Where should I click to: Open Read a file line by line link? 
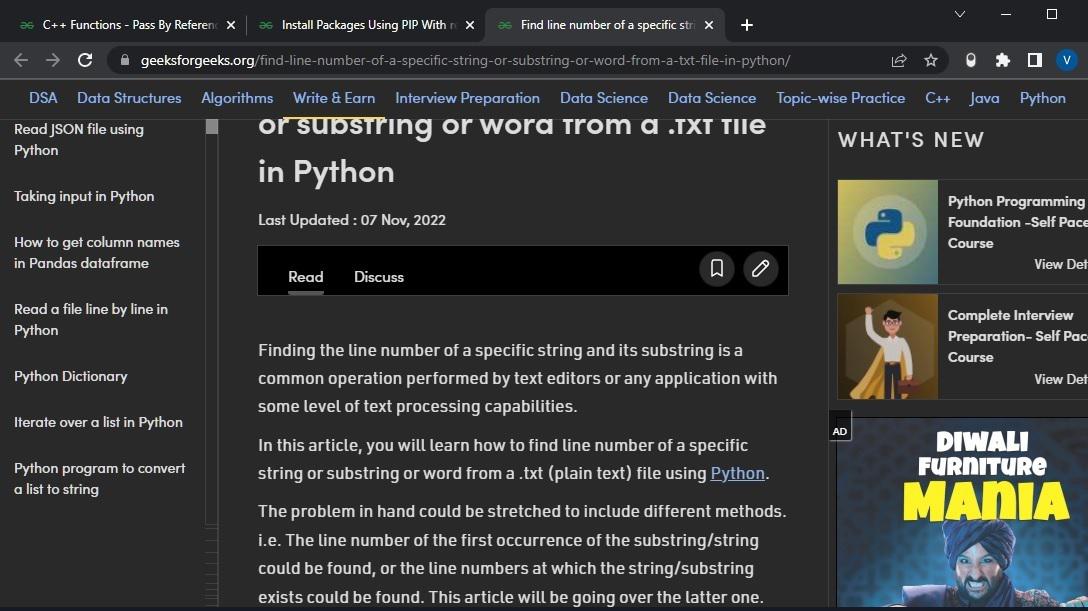91,320
